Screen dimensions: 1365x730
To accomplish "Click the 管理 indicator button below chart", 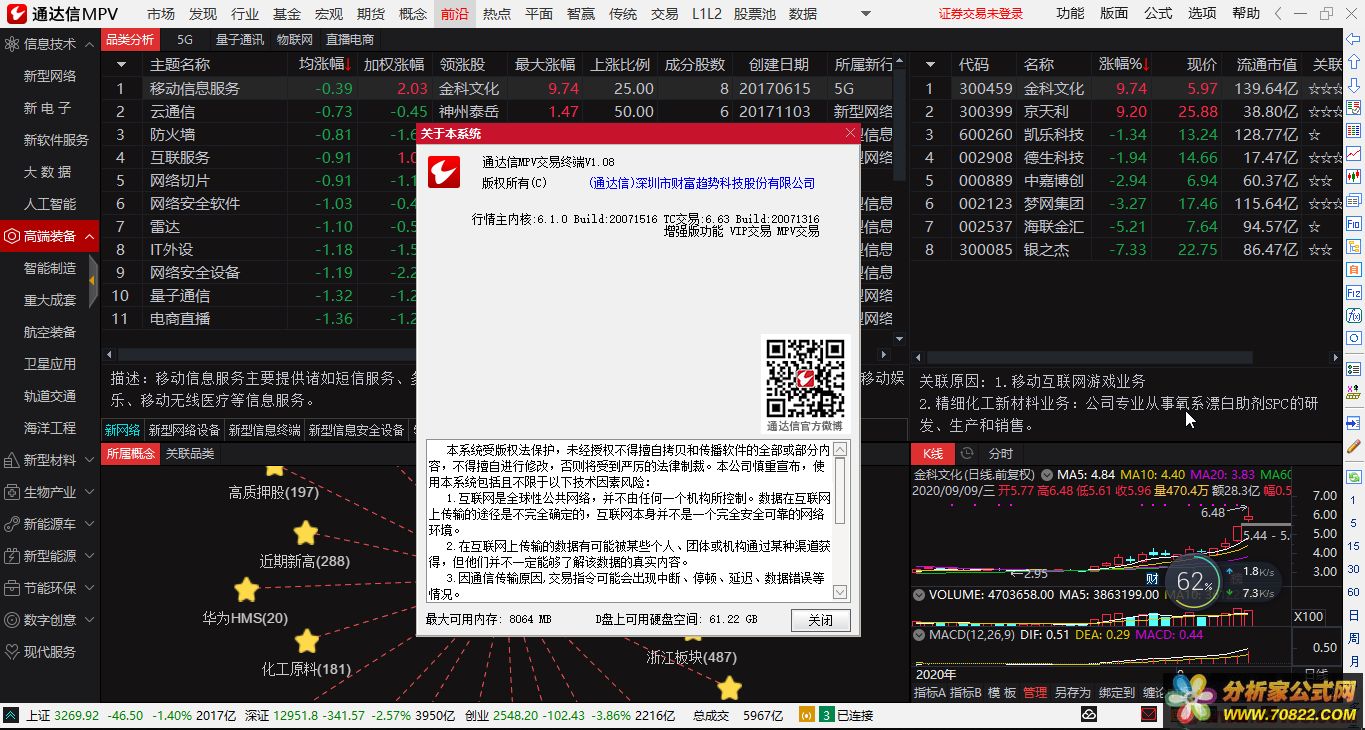I will 1034,692.
